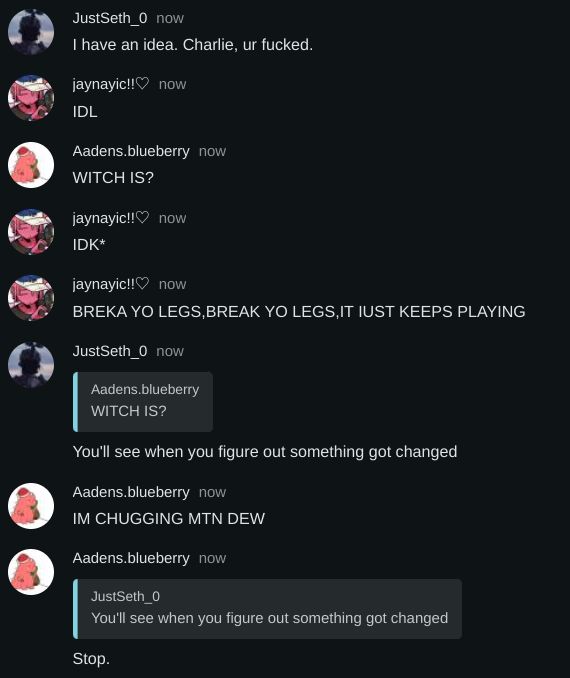Jump to quoted "You'll see when" message from JustSeth_0
This screenshot has height=678, width=570.
click(267, 609)
